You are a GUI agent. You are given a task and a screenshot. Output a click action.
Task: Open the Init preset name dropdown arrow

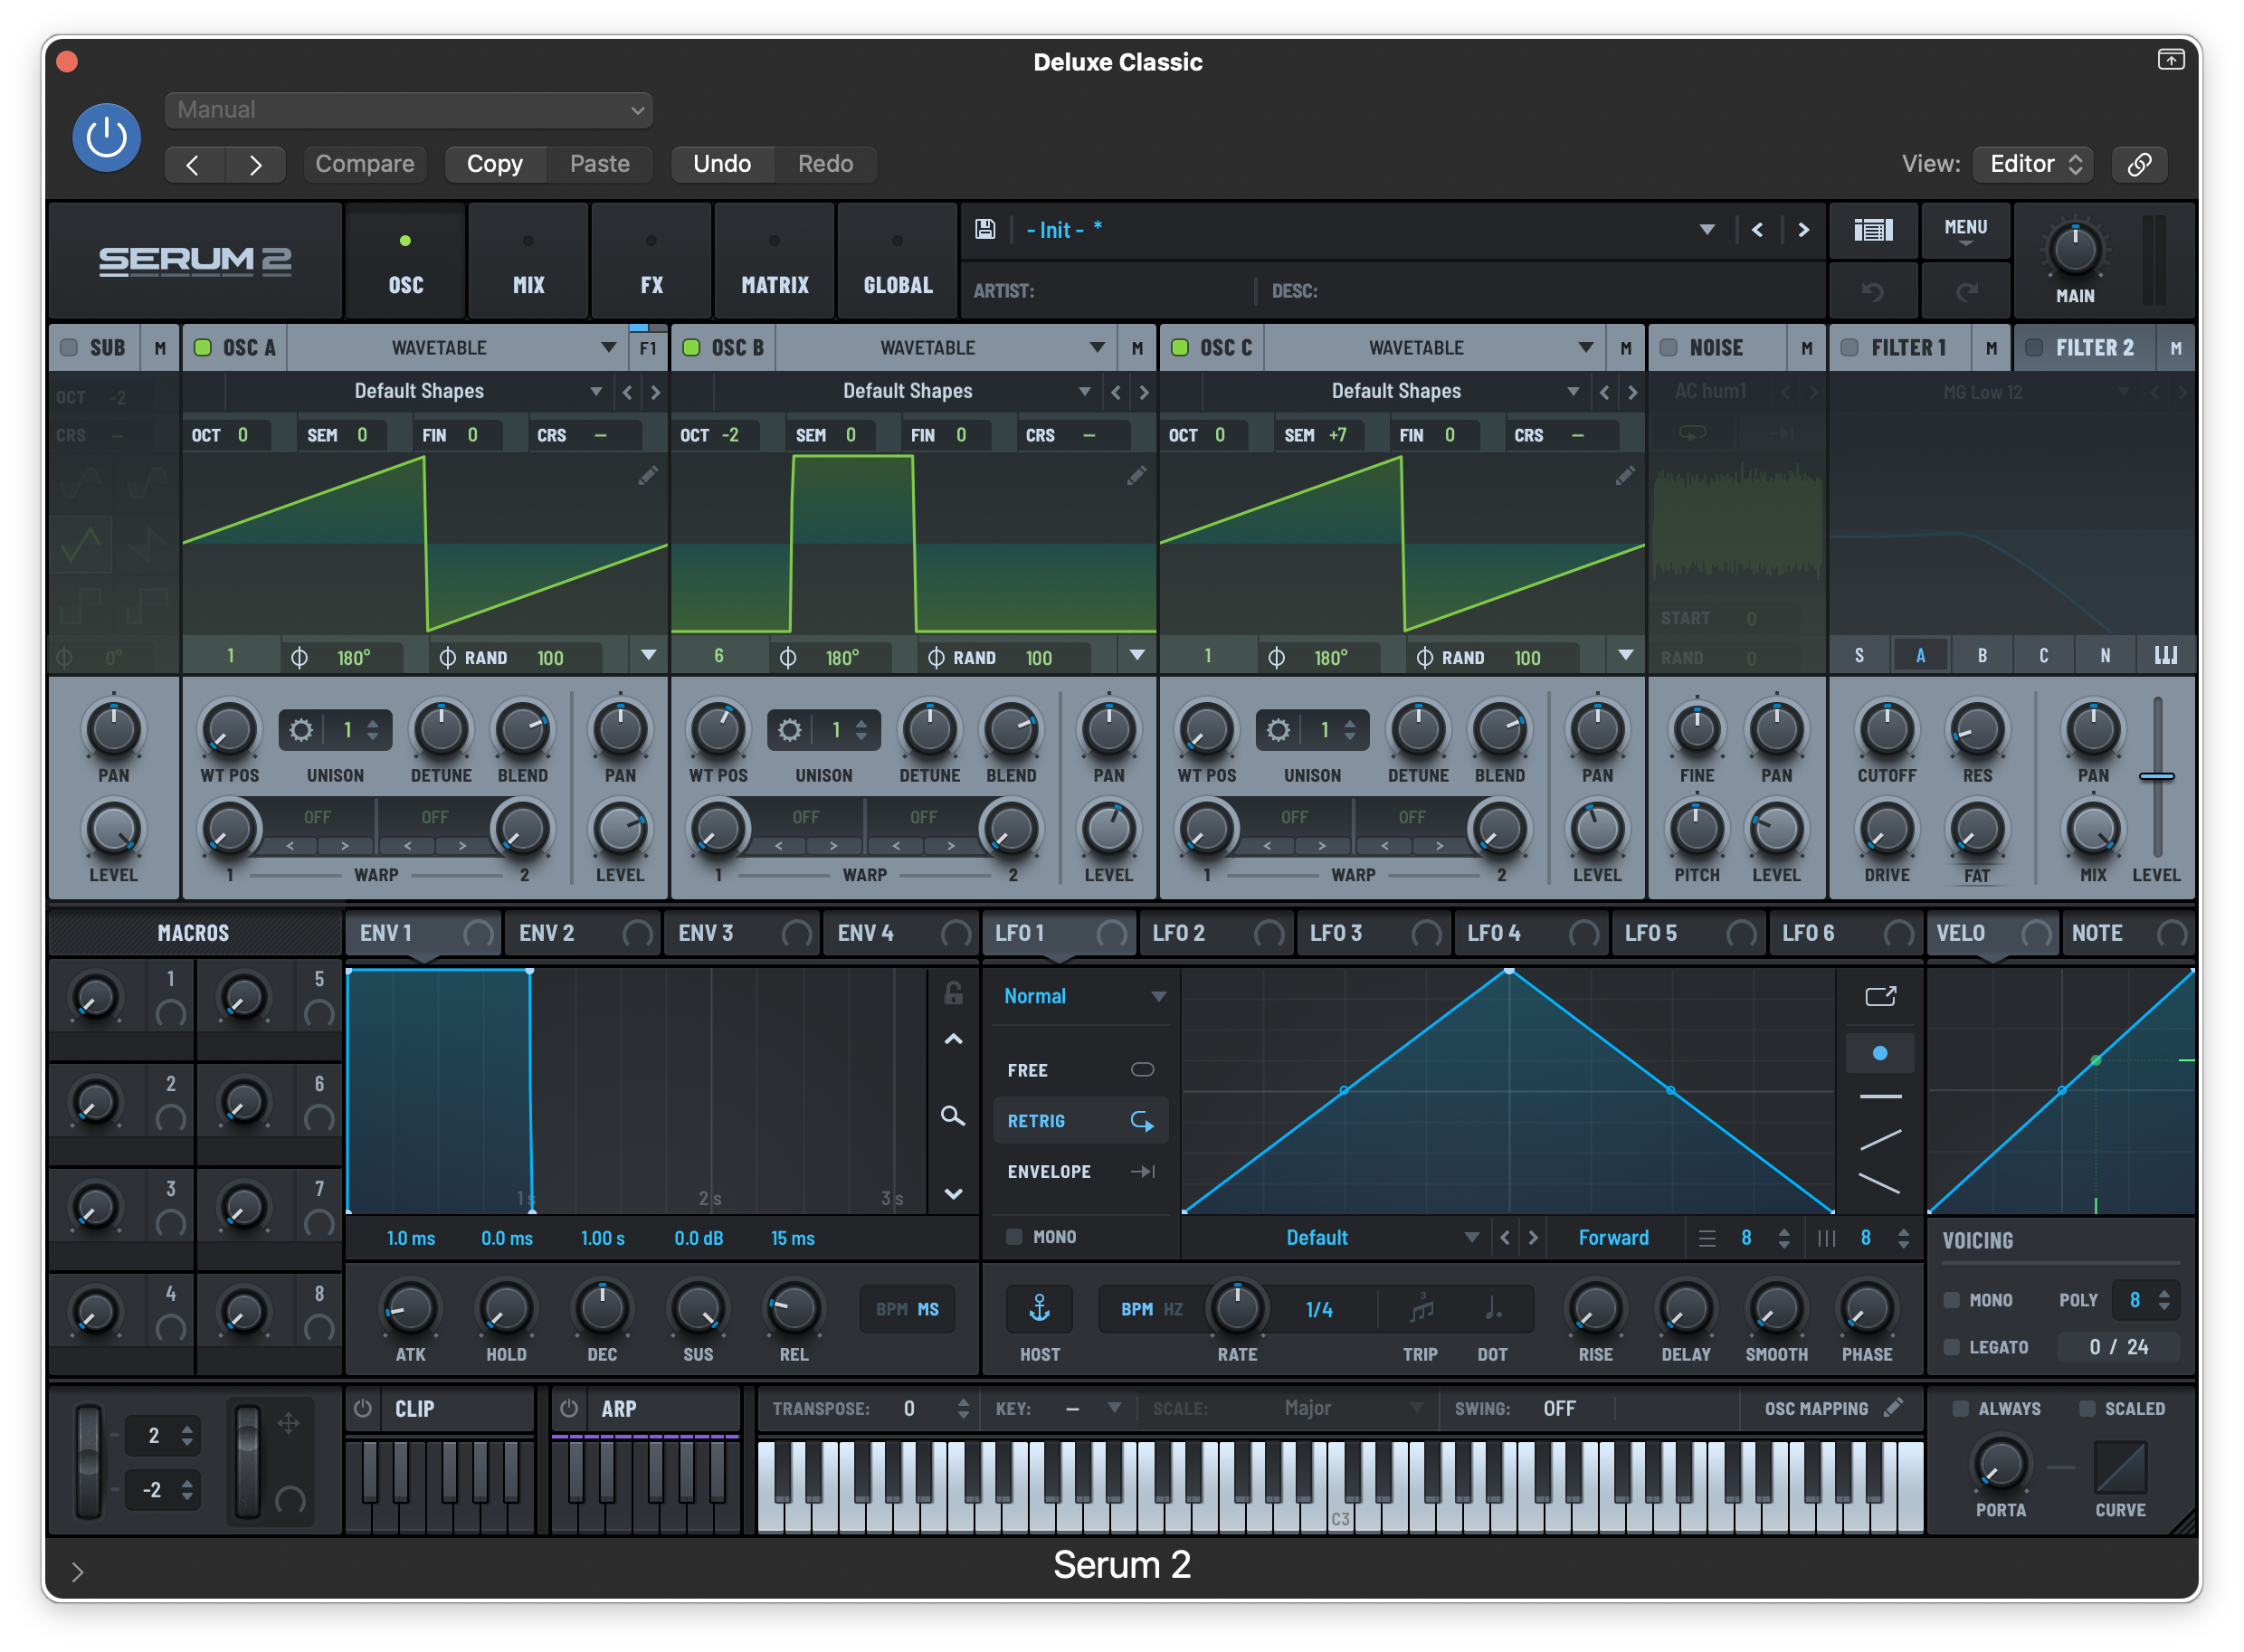pyautogui.click(x=1707, y=230)
